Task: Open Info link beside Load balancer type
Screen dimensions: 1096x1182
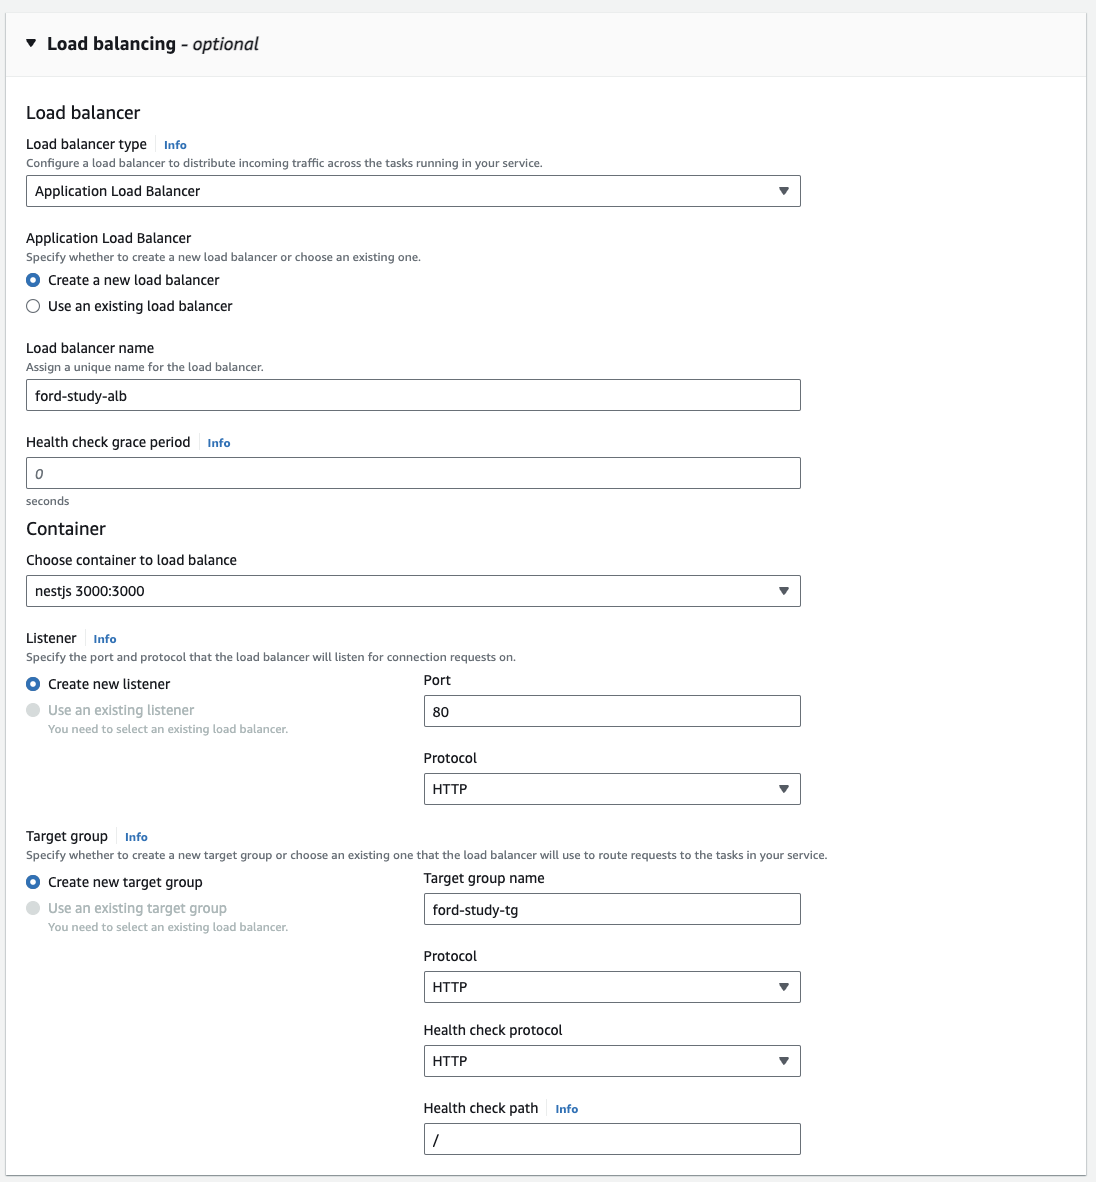Action: 175,145
